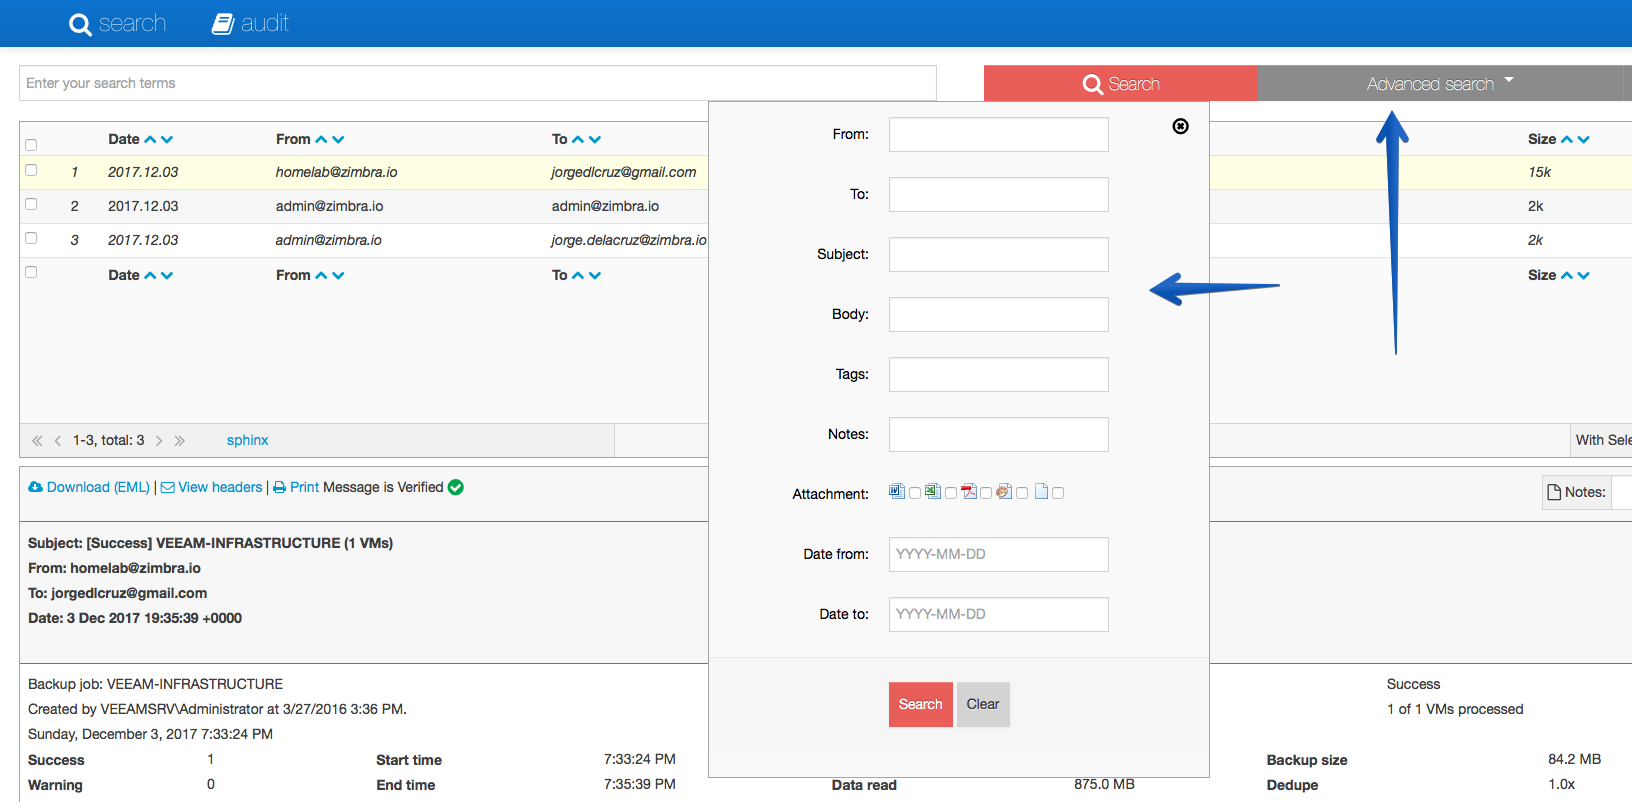Click the green verified checkmark icon
This screenshot has width=1632, height=802.
456,487
